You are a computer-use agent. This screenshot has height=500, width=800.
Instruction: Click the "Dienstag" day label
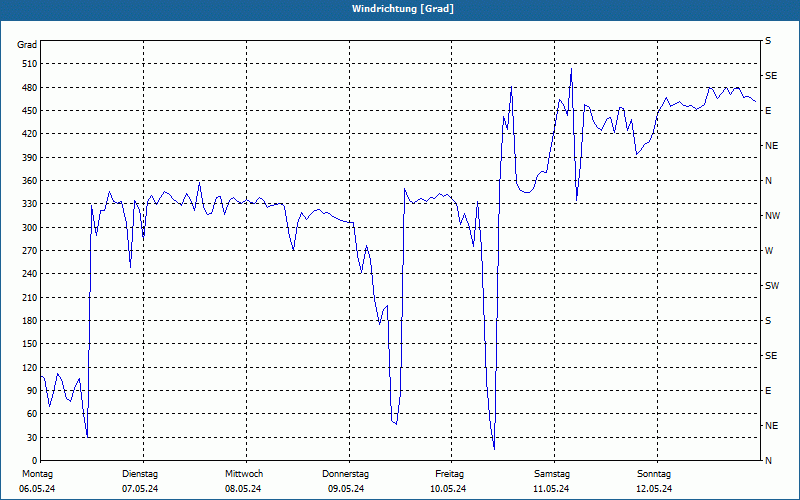click(x=140, y=474)
